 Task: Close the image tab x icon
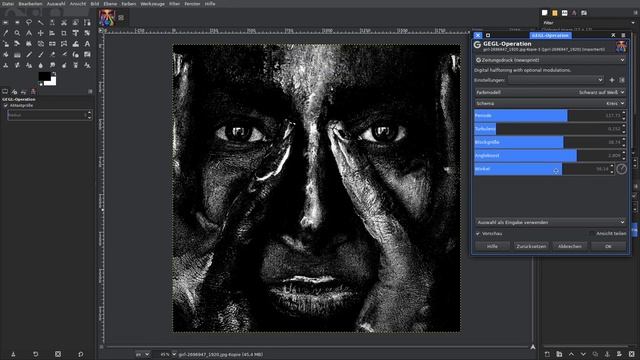[x=121, y=18]
